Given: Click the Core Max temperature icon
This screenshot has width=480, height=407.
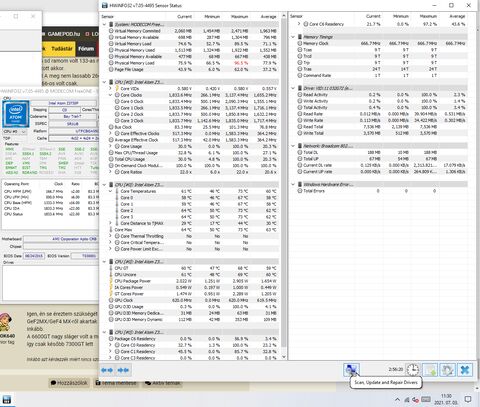Looking at the screenshot, I should point(111,230).
